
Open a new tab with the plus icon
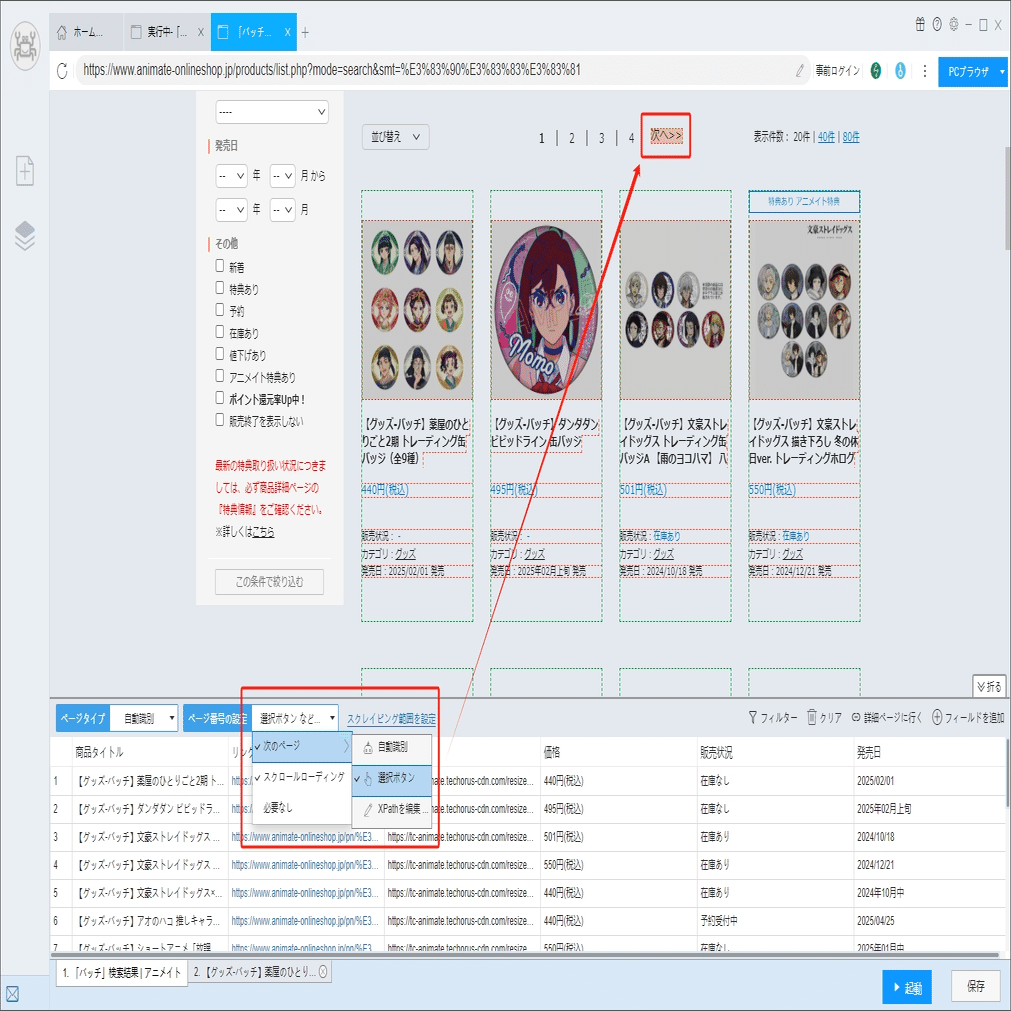(x=305, y=32)
